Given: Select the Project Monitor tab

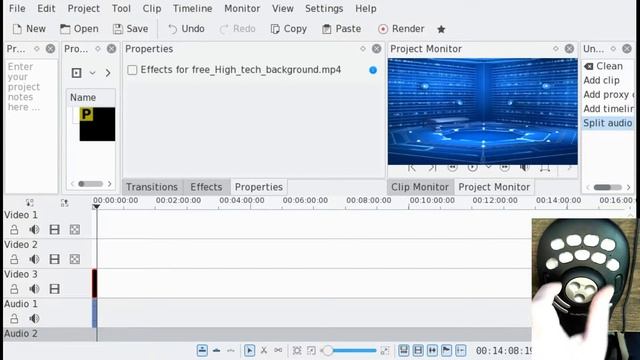Looking at the screenshot, I should click(x=494, y=187).
